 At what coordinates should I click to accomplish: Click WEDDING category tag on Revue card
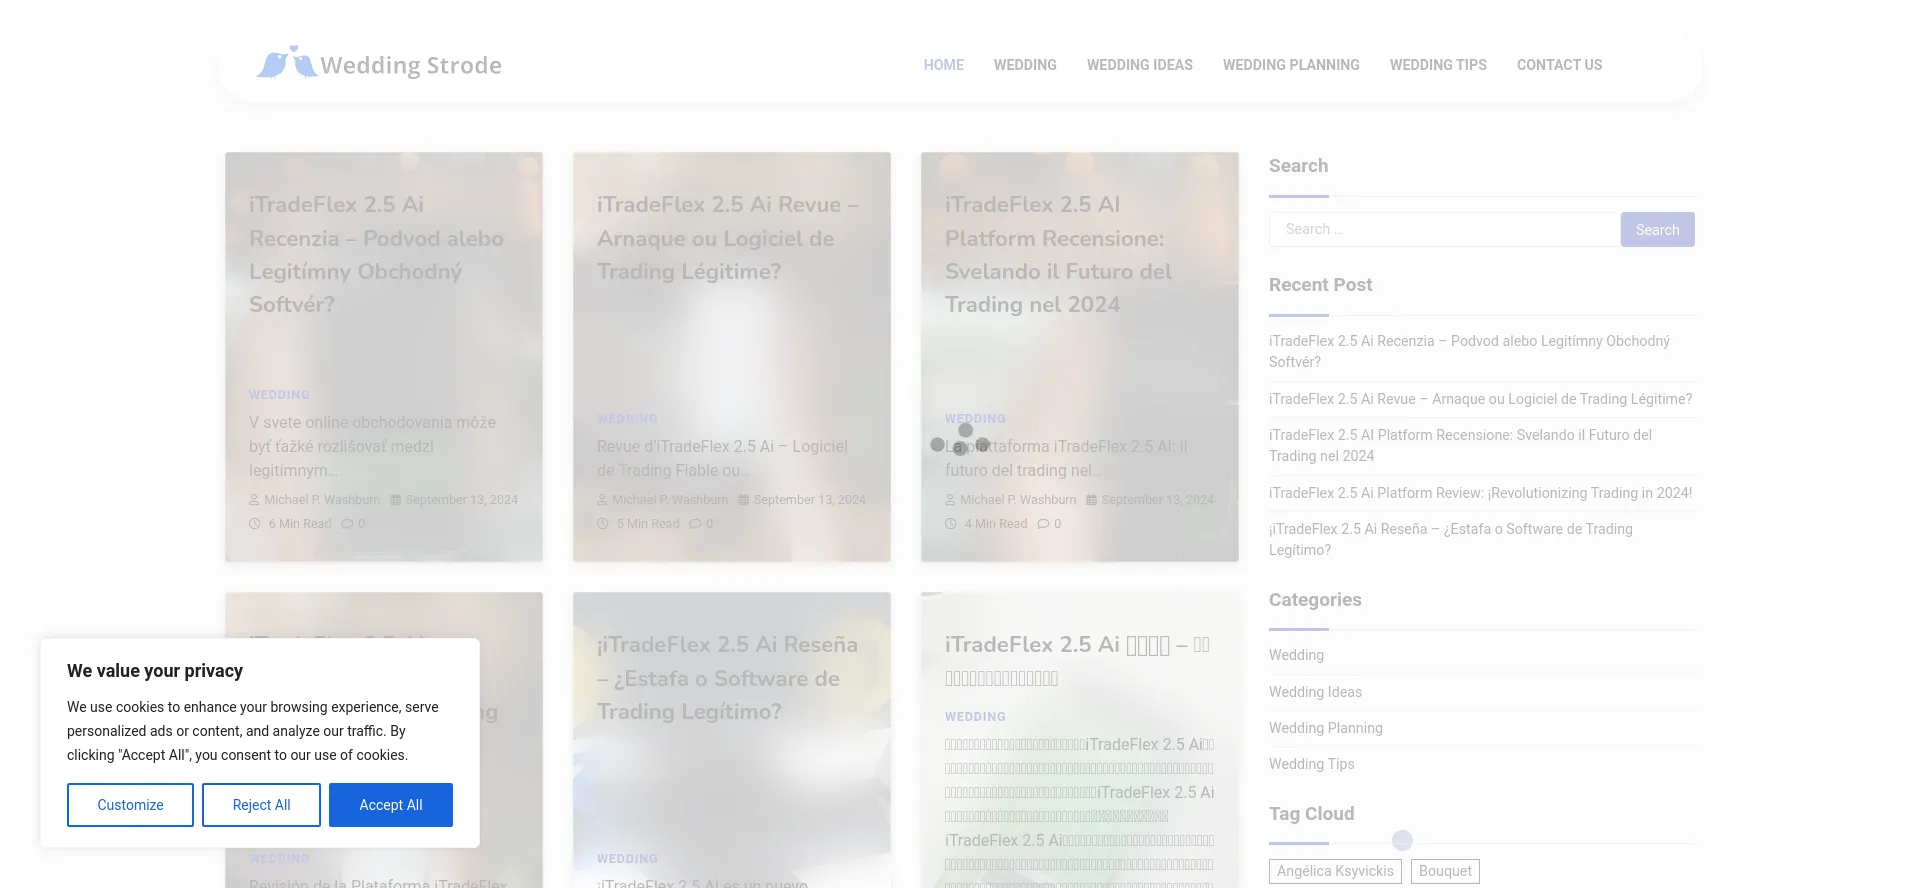[627, 419]
